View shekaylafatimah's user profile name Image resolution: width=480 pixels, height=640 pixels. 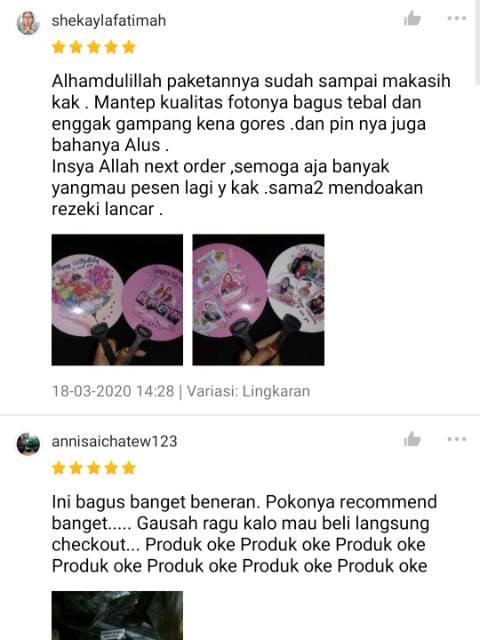coord(109,20)
